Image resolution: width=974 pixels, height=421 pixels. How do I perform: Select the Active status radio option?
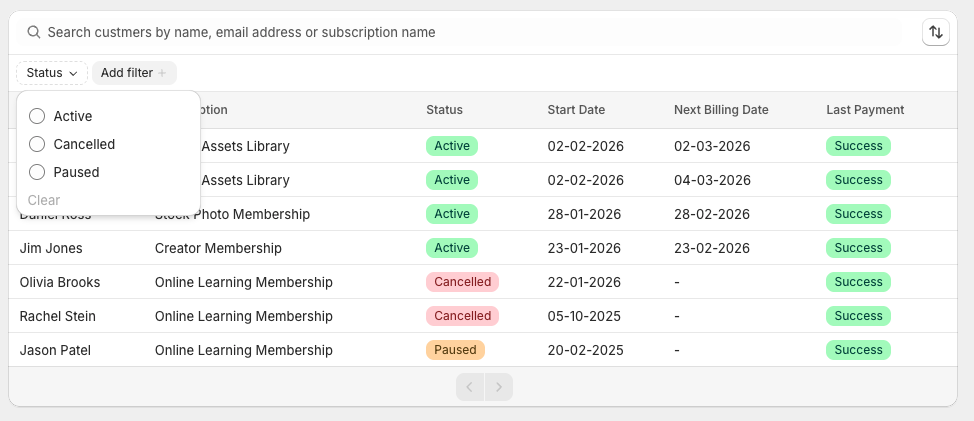point(38,116)
